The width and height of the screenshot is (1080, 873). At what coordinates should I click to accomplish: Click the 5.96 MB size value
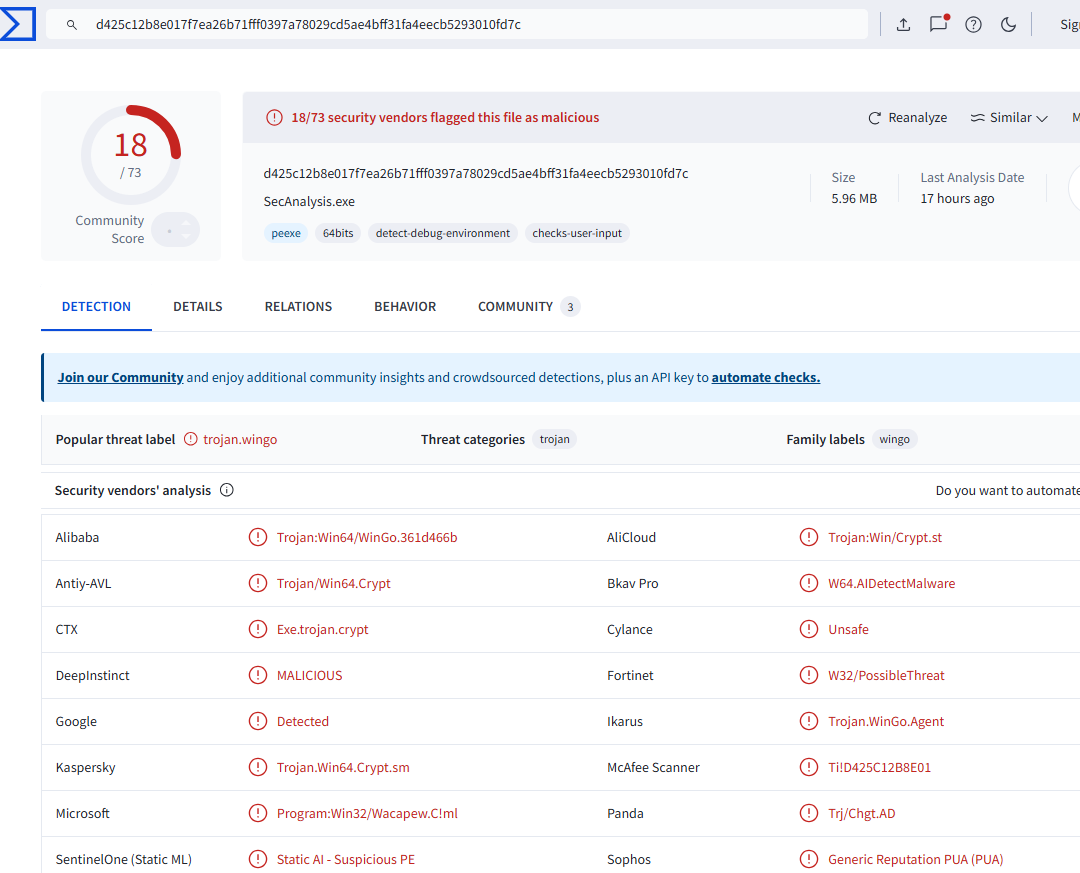point(854,198)
